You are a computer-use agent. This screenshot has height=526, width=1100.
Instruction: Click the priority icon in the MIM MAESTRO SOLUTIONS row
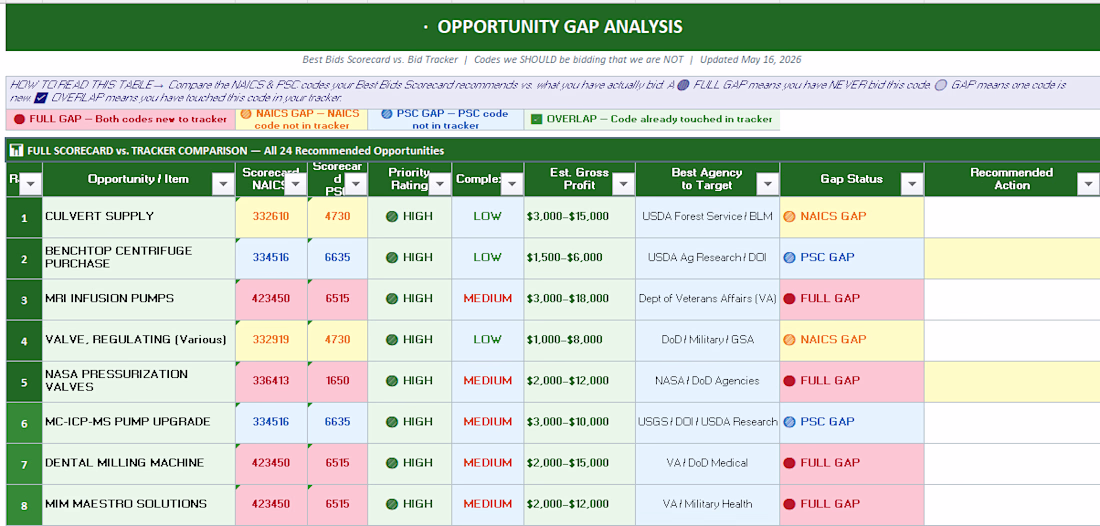click(x=392, y=504)
